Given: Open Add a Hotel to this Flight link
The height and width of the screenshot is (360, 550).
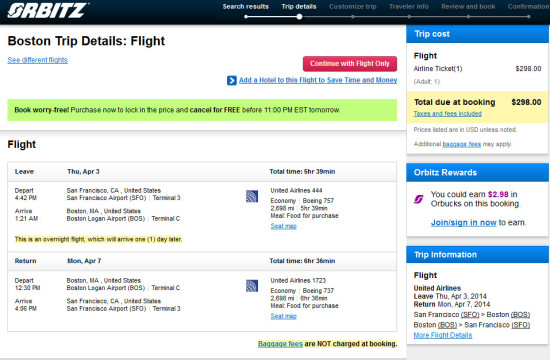Looking at the screenshot, I should [x=318, y=80].
